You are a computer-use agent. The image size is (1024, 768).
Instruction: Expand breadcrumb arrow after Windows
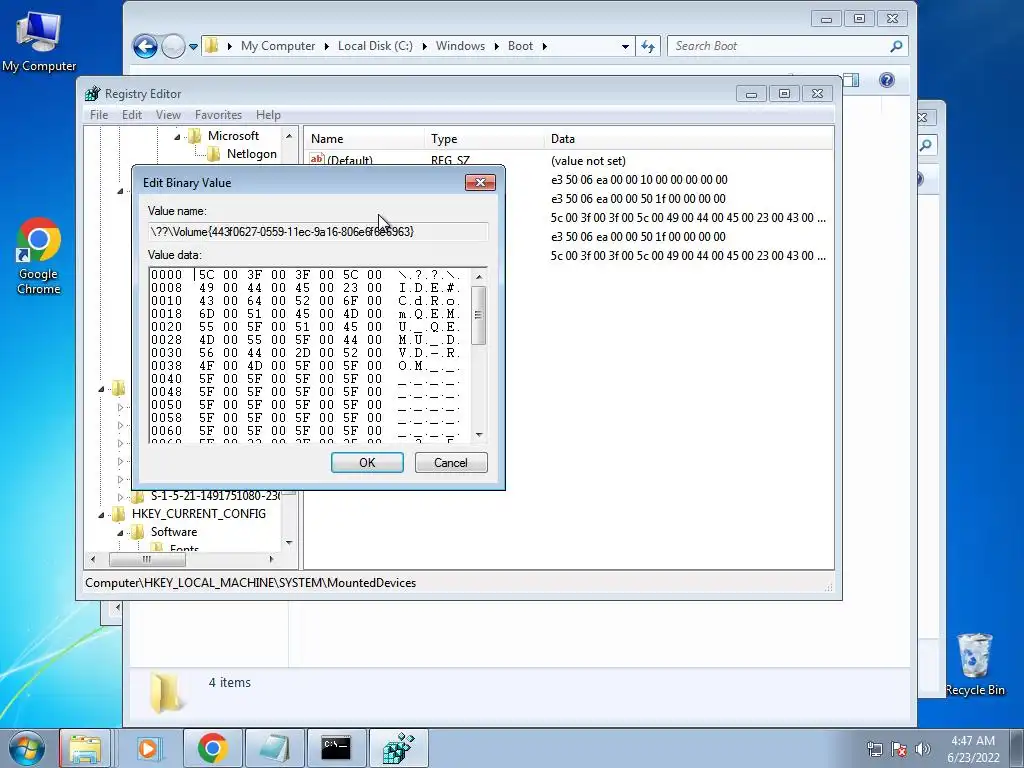pyautogui.click(x=496, y=46)
